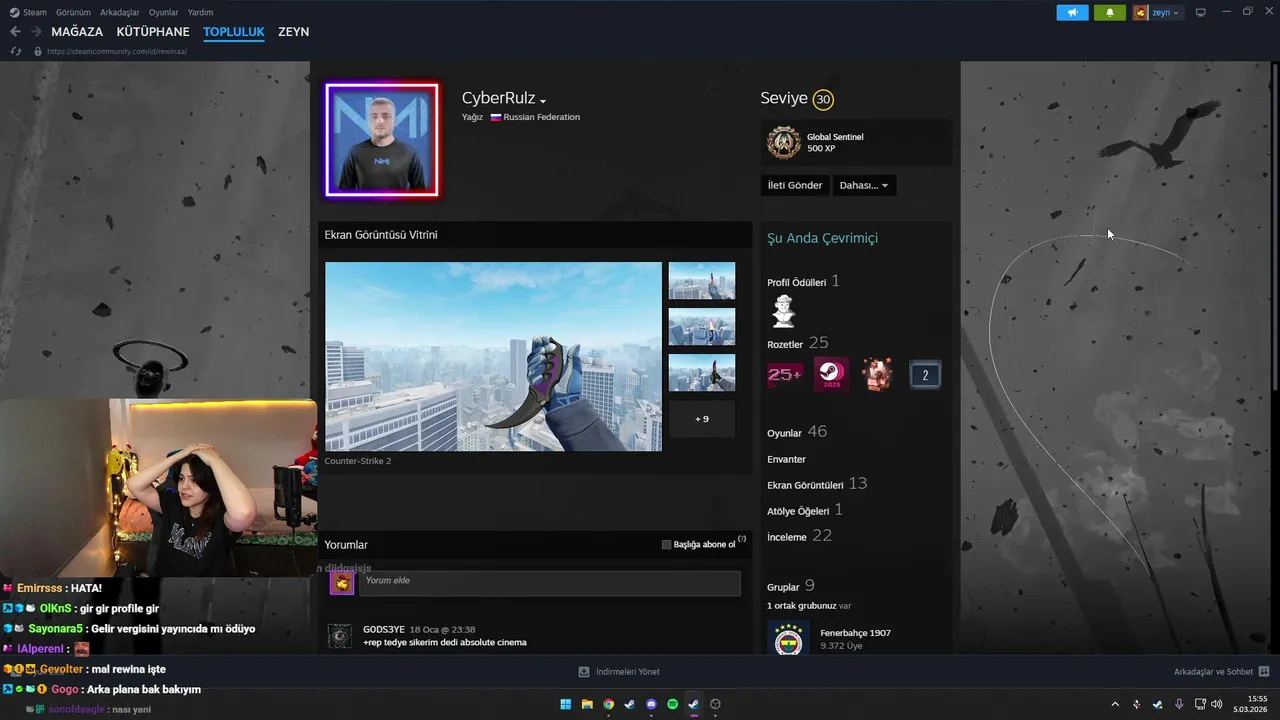The image size is (1280, 720).
Task: Open the Fenerbahçe 1907 group name
Action: 855,633
